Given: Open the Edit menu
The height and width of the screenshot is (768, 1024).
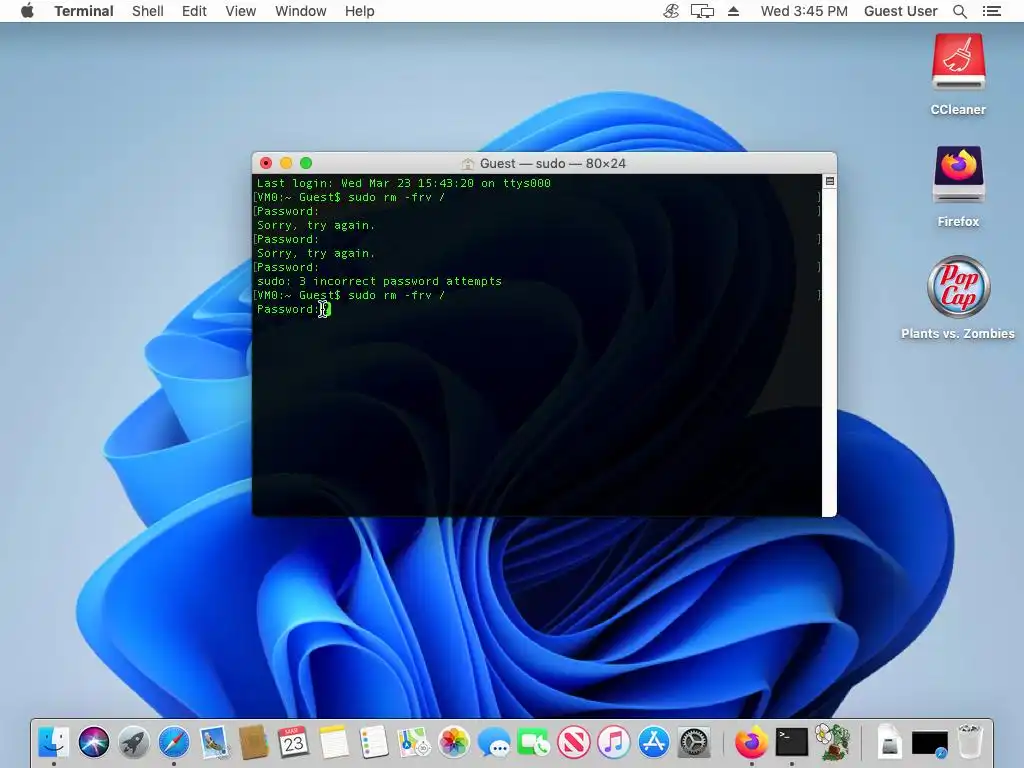Looking at the screenshot, I should pyautogui.click(x=194, y=11).
